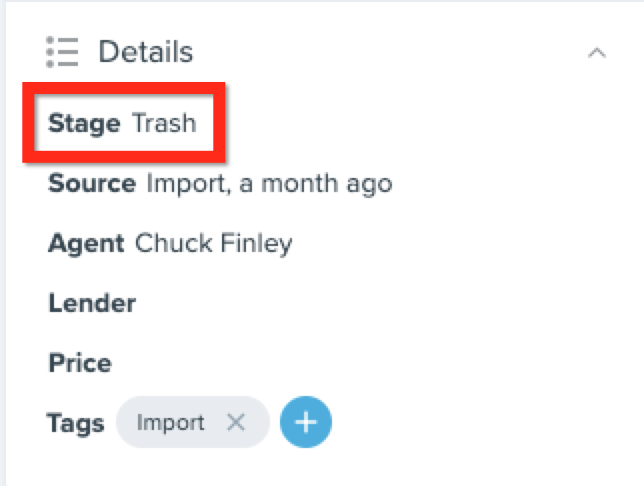Remove the Import tag
644x486 pixels.
pos(236,422)
